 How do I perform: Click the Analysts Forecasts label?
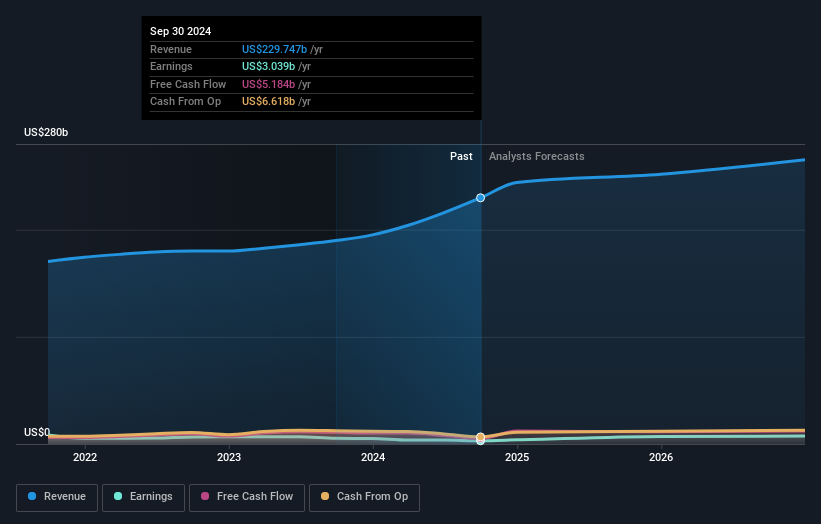537,156
